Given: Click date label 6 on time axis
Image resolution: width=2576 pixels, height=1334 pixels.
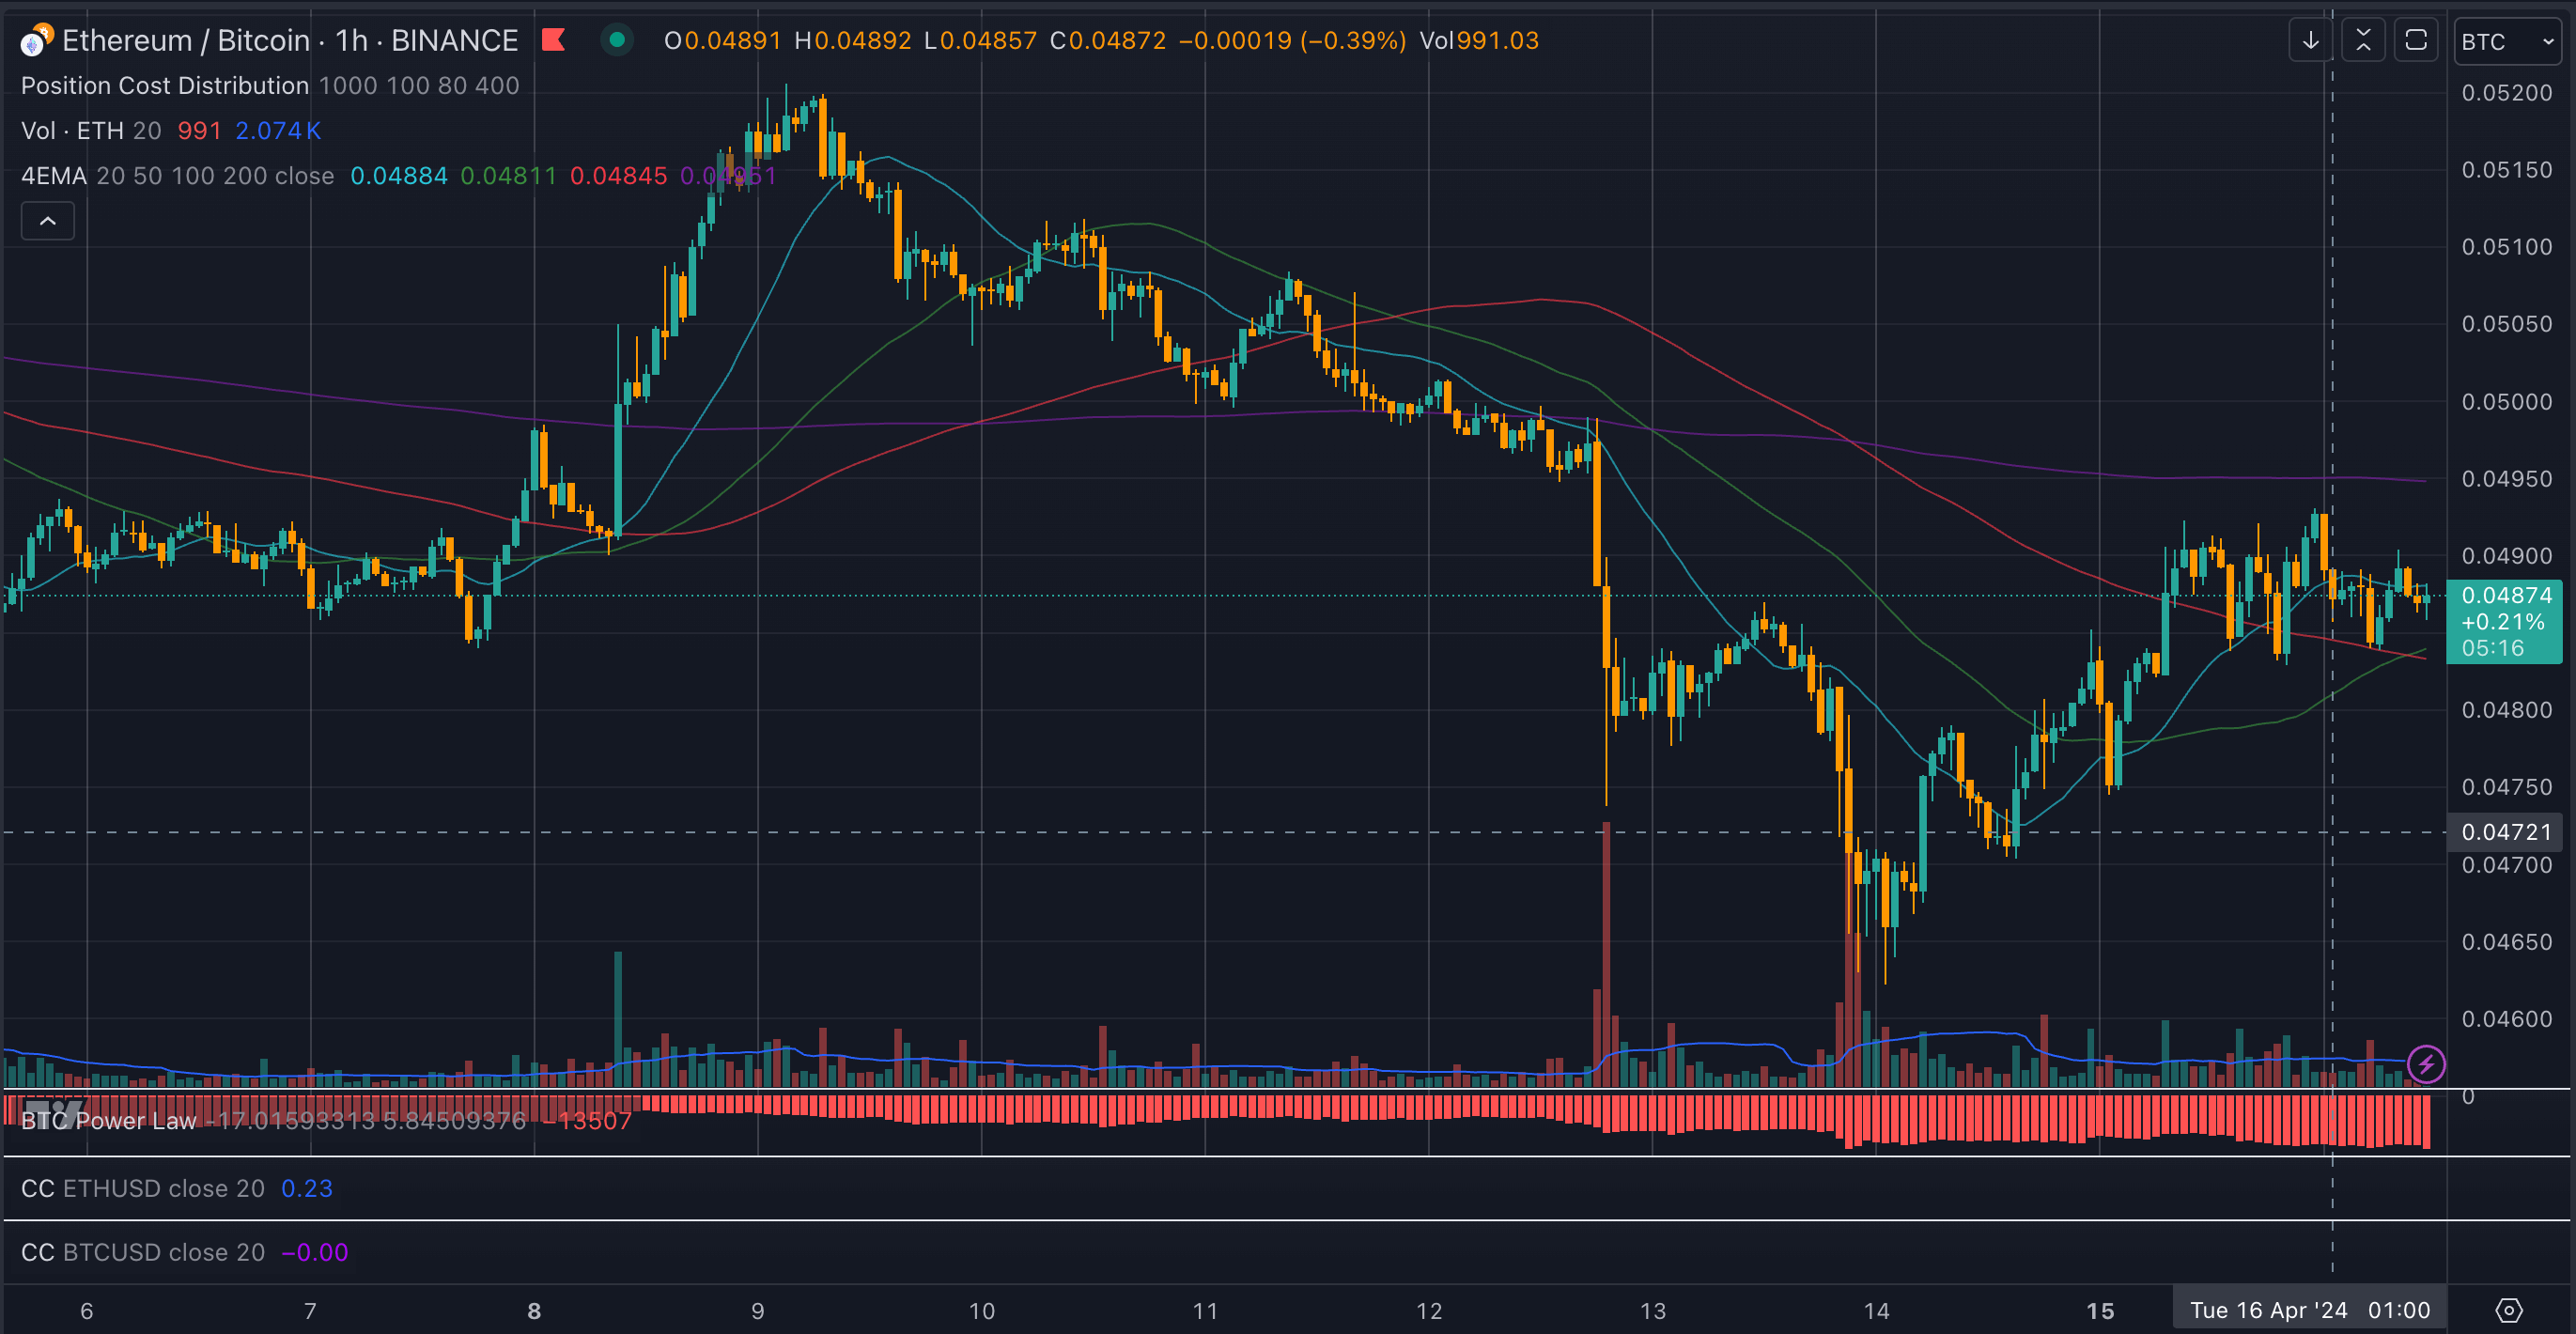Looking at the screenshot, I should 87,1311.
